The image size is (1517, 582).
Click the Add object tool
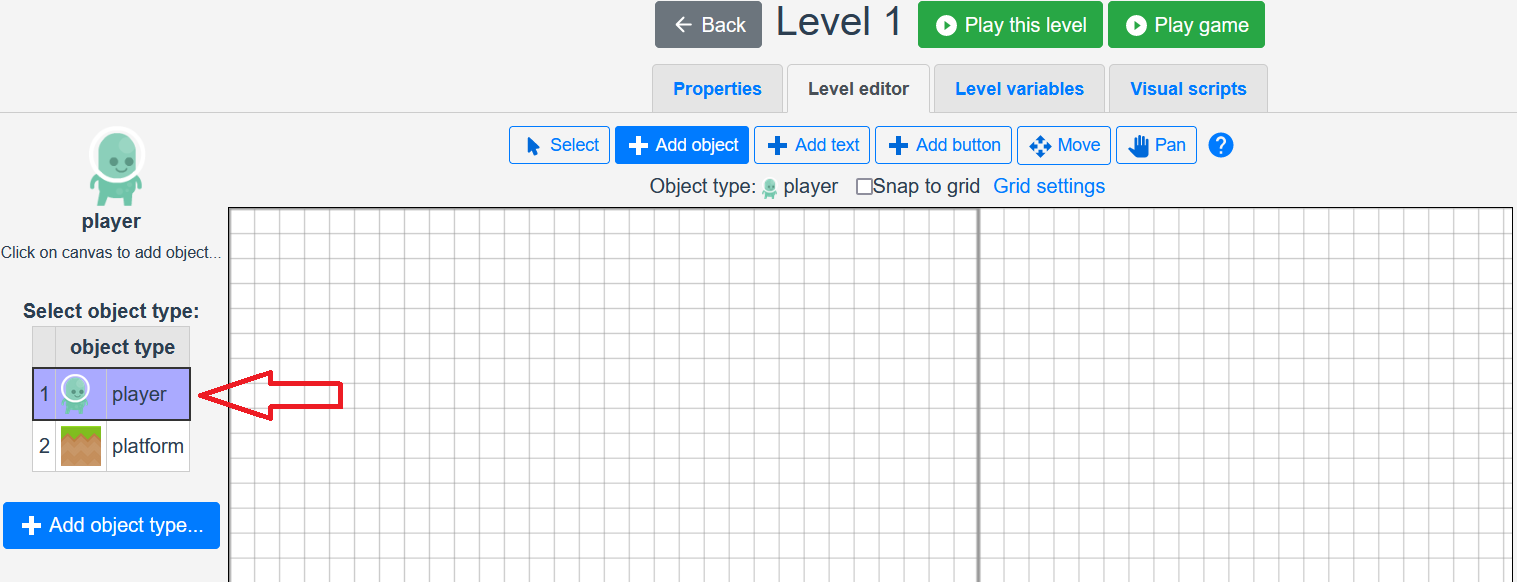[683, 145]
